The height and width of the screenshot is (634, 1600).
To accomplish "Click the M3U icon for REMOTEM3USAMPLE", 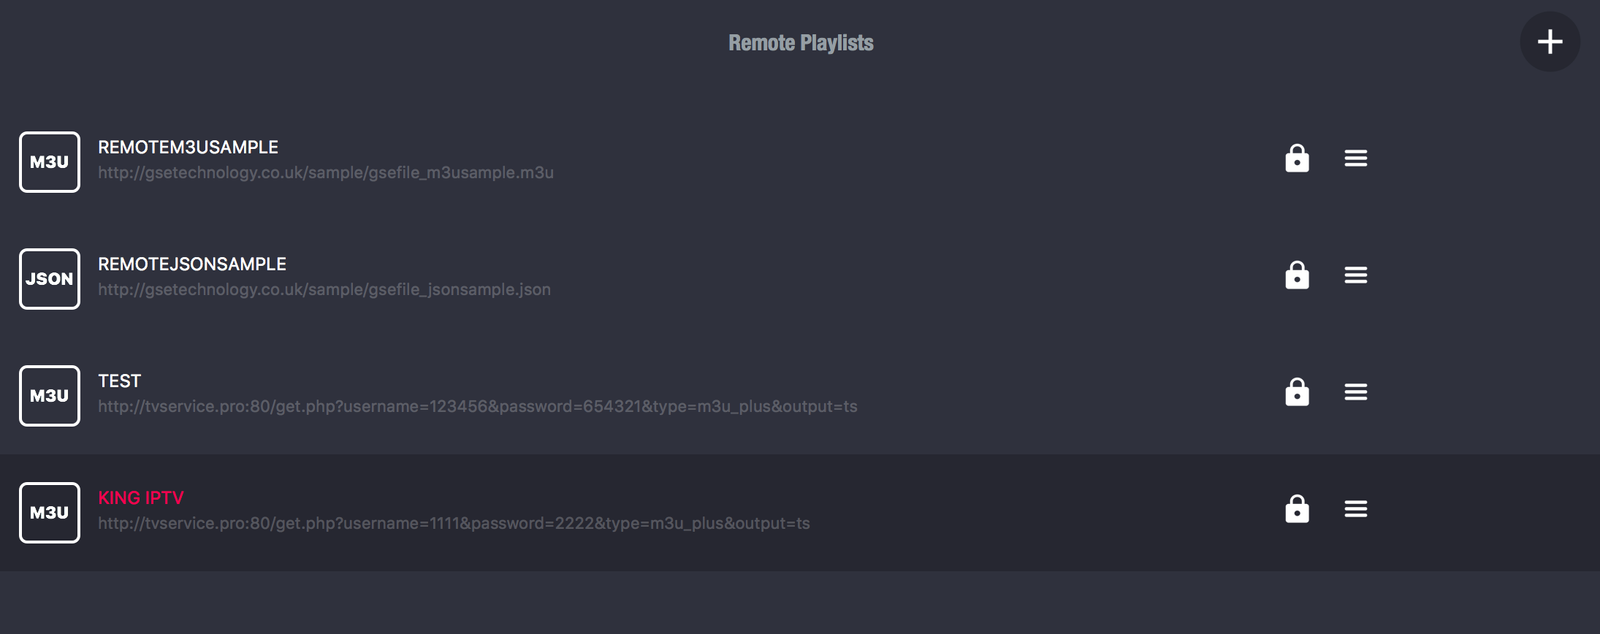I will click(x=49, y=162).
